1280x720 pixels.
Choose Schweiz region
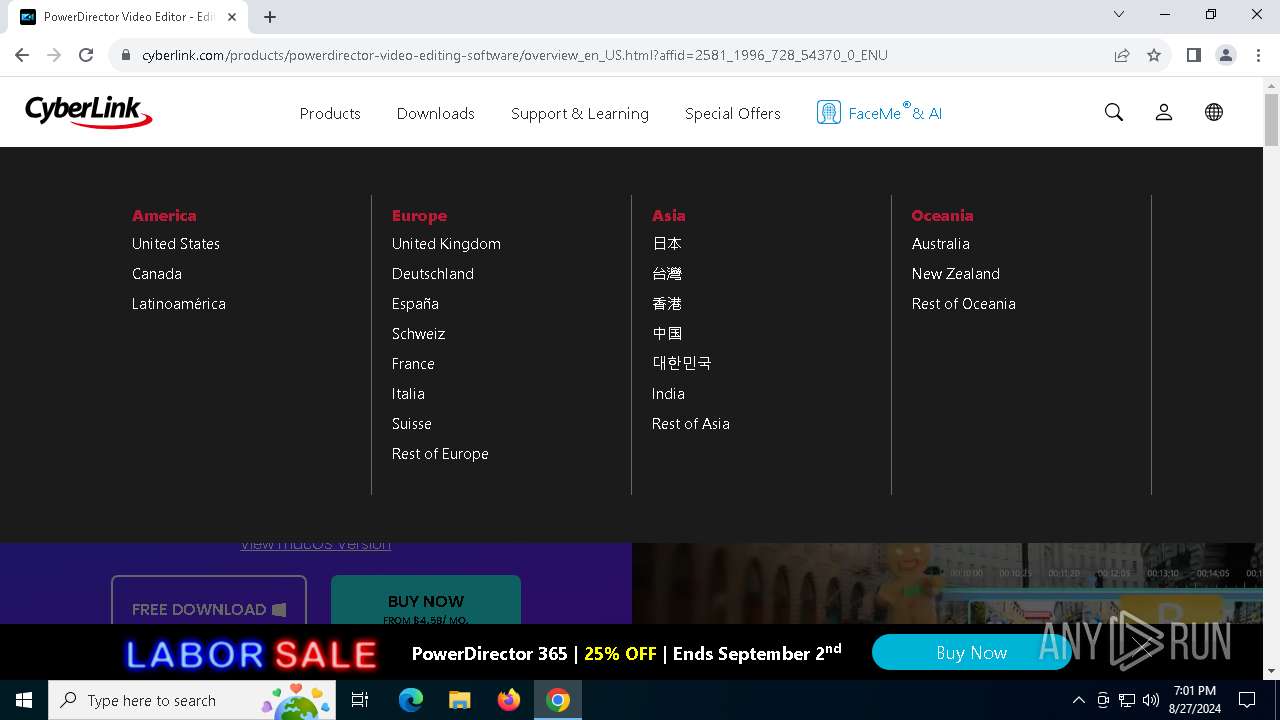[418, 333]
